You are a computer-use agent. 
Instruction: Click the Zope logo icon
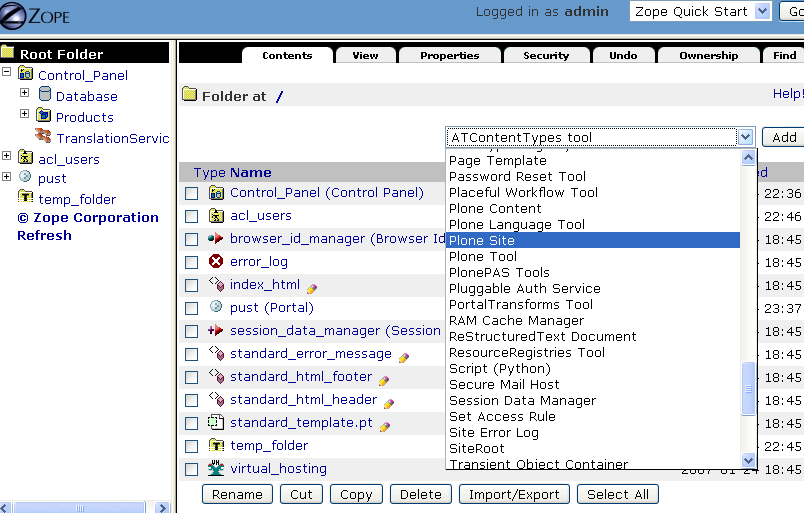click(x=13, y=16)
